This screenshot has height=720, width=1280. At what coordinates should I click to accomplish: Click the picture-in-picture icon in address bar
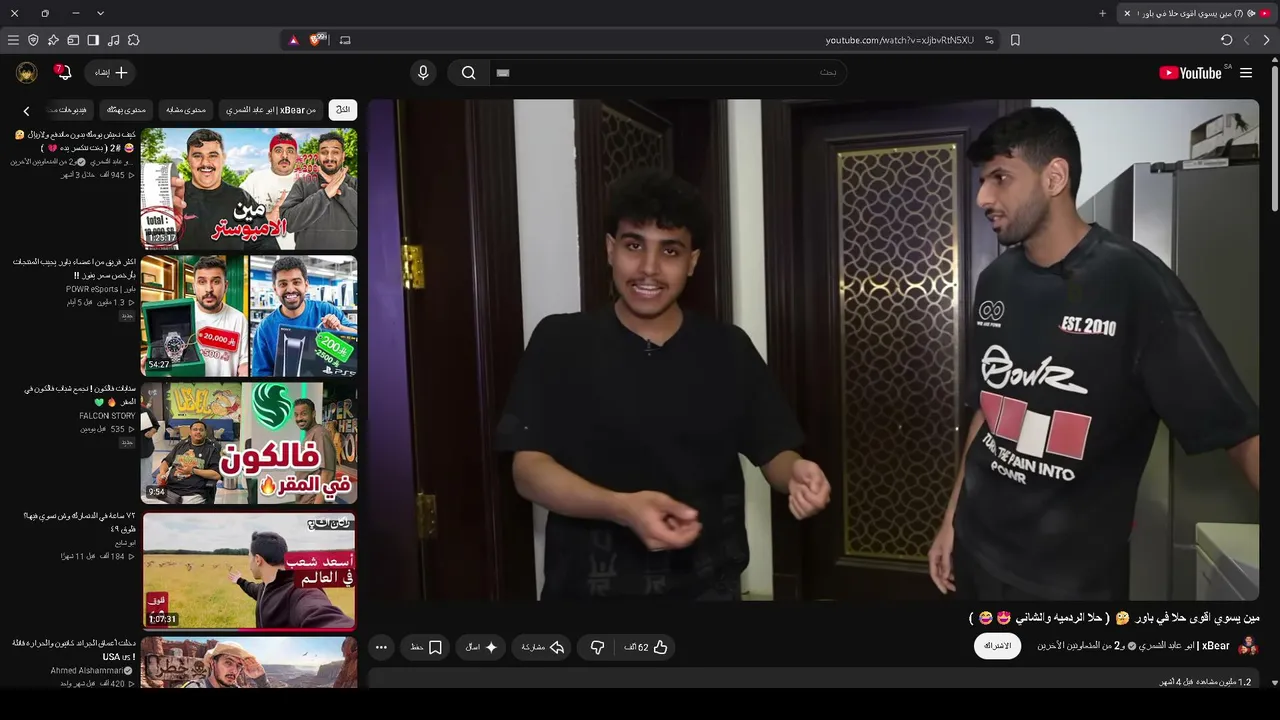(x=345, y=40)
